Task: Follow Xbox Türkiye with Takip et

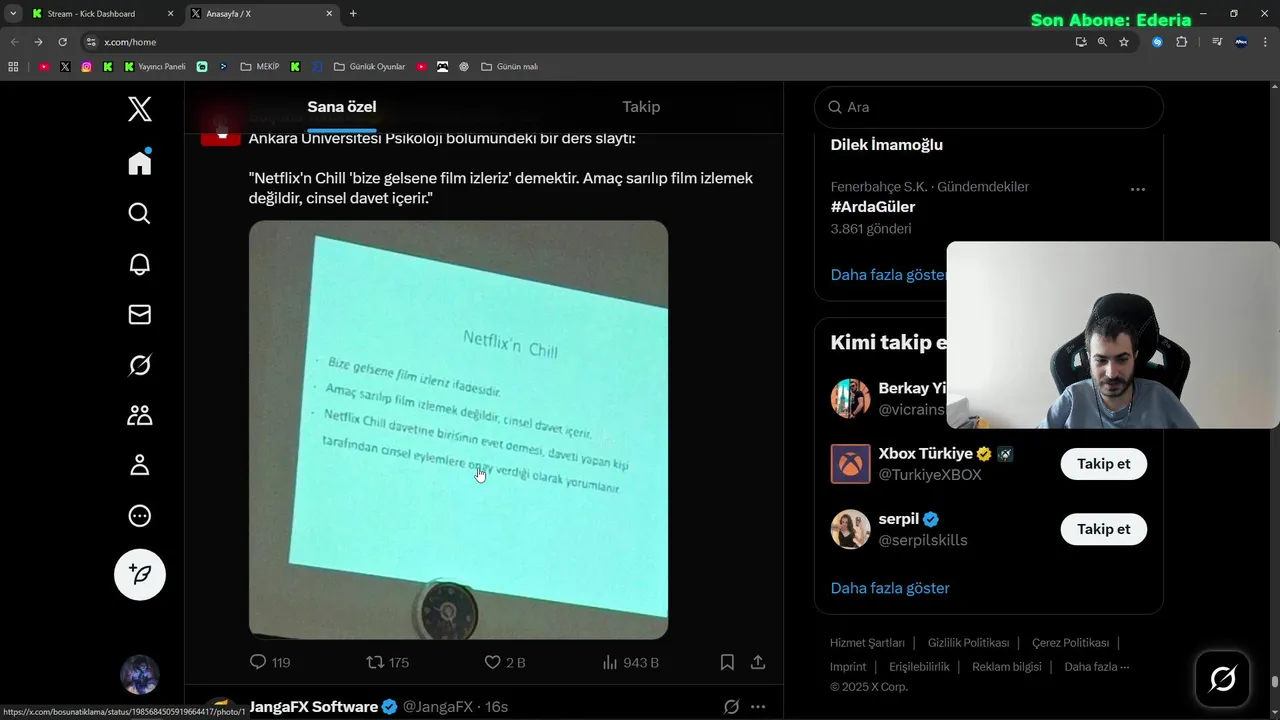Action: click(1104, 464)
